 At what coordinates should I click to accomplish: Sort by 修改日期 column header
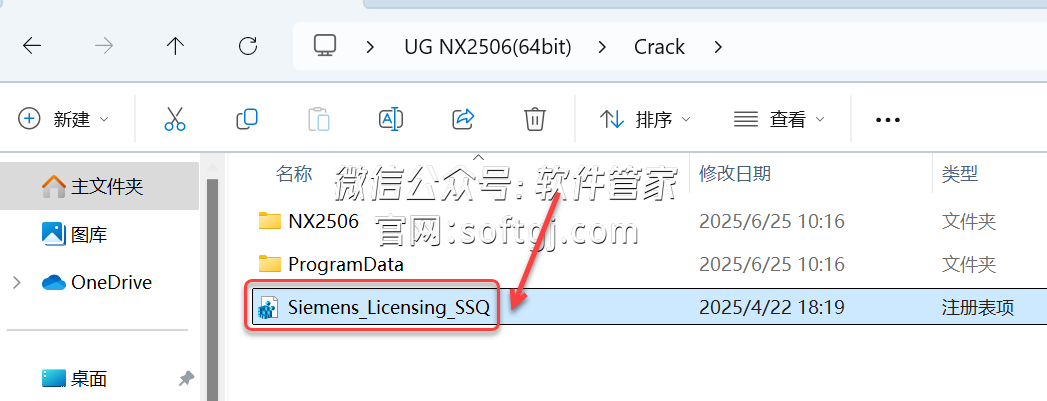click(735, 174)
